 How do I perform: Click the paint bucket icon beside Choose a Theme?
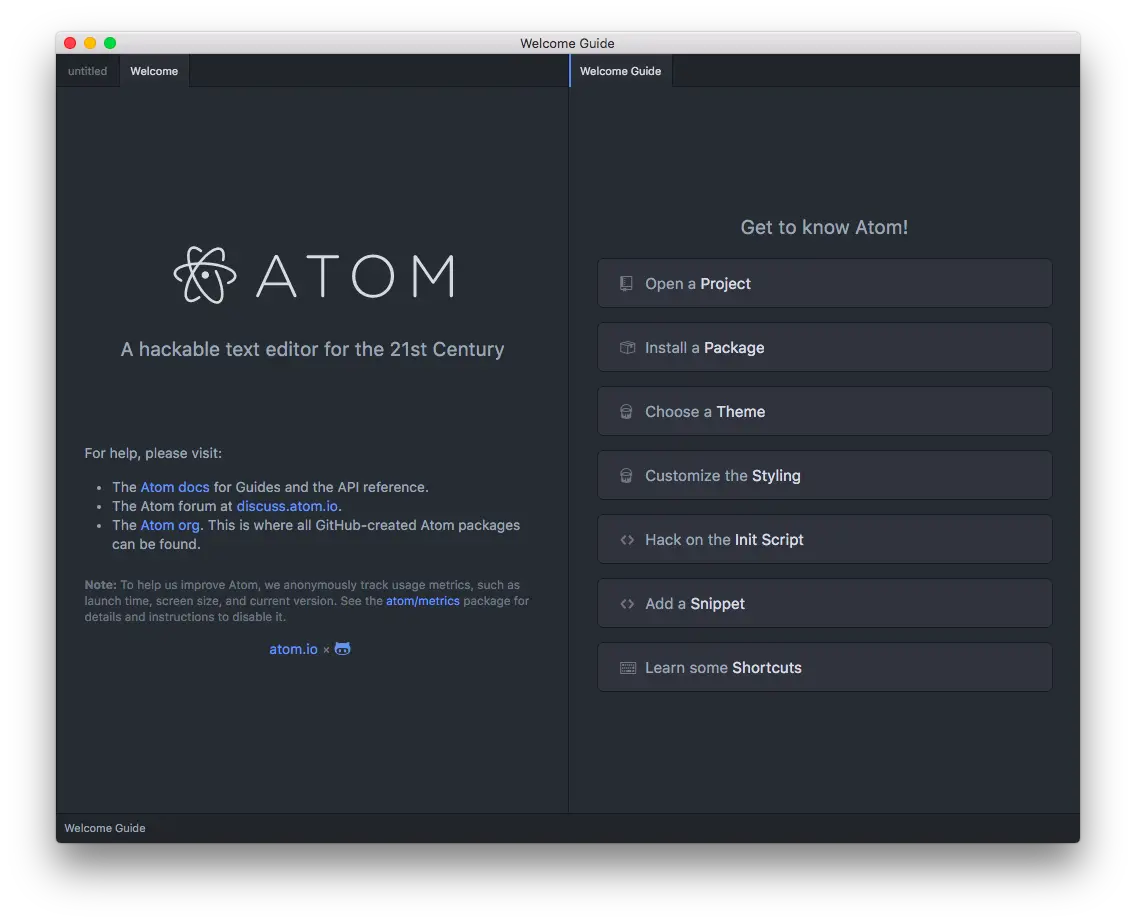tap(627, 412)
